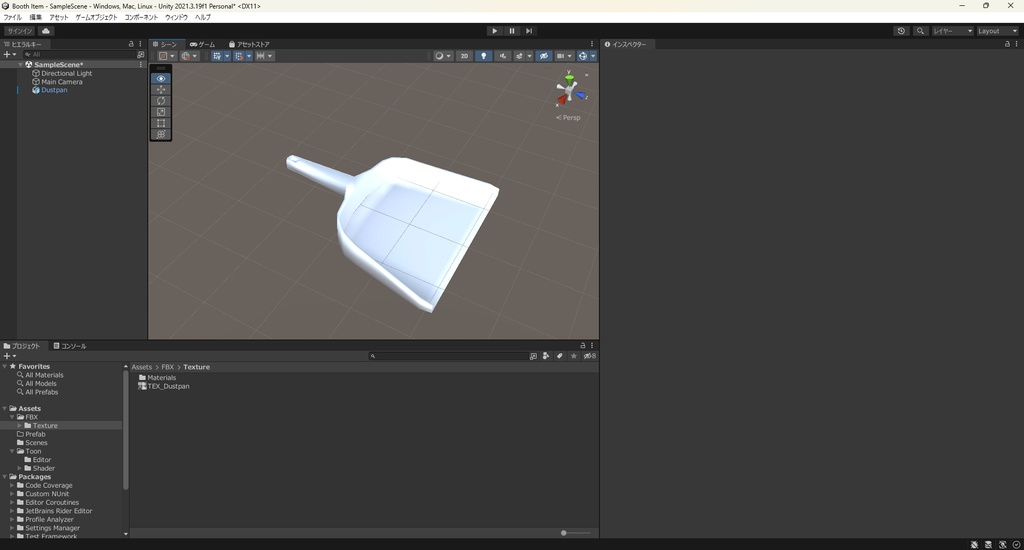Open the global search magnifier icon
This screenshot has width=1024, height=550.
click(920, 31)
